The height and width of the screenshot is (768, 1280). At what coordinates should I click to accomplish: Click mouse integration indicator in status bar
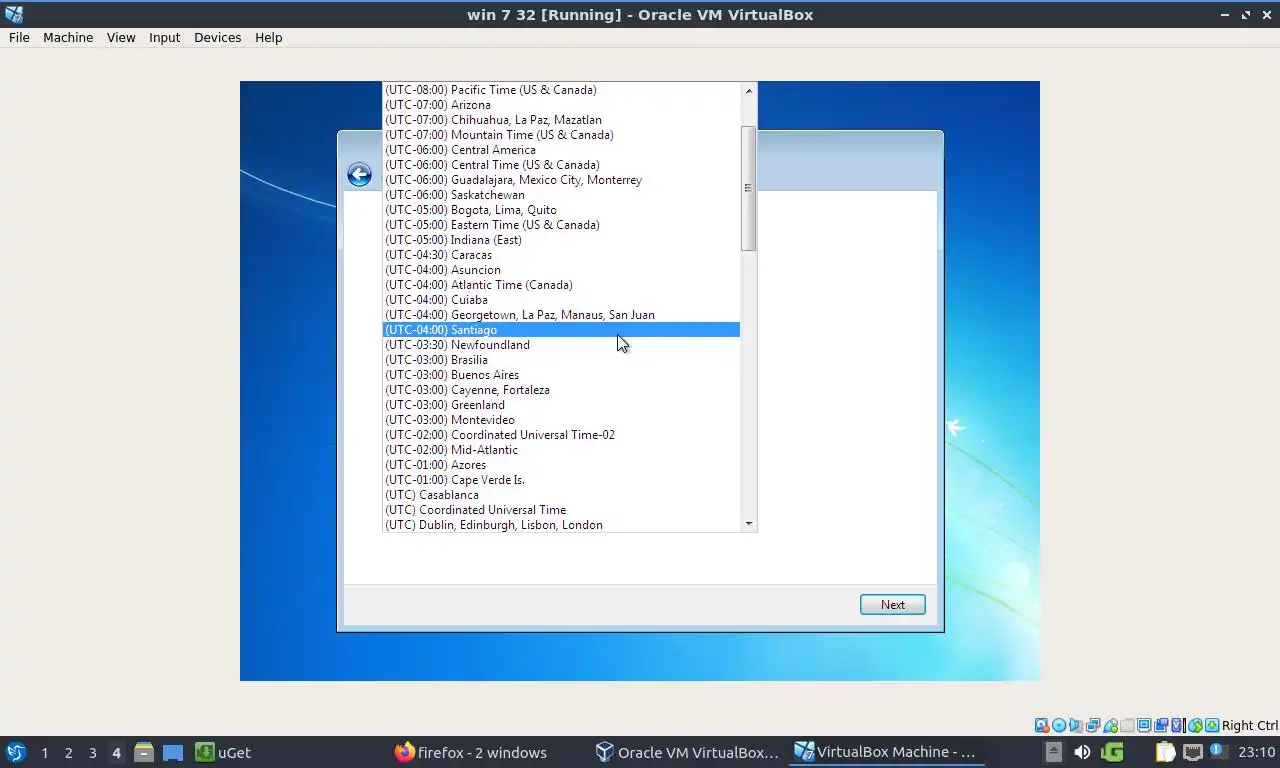pos(1196,725)
